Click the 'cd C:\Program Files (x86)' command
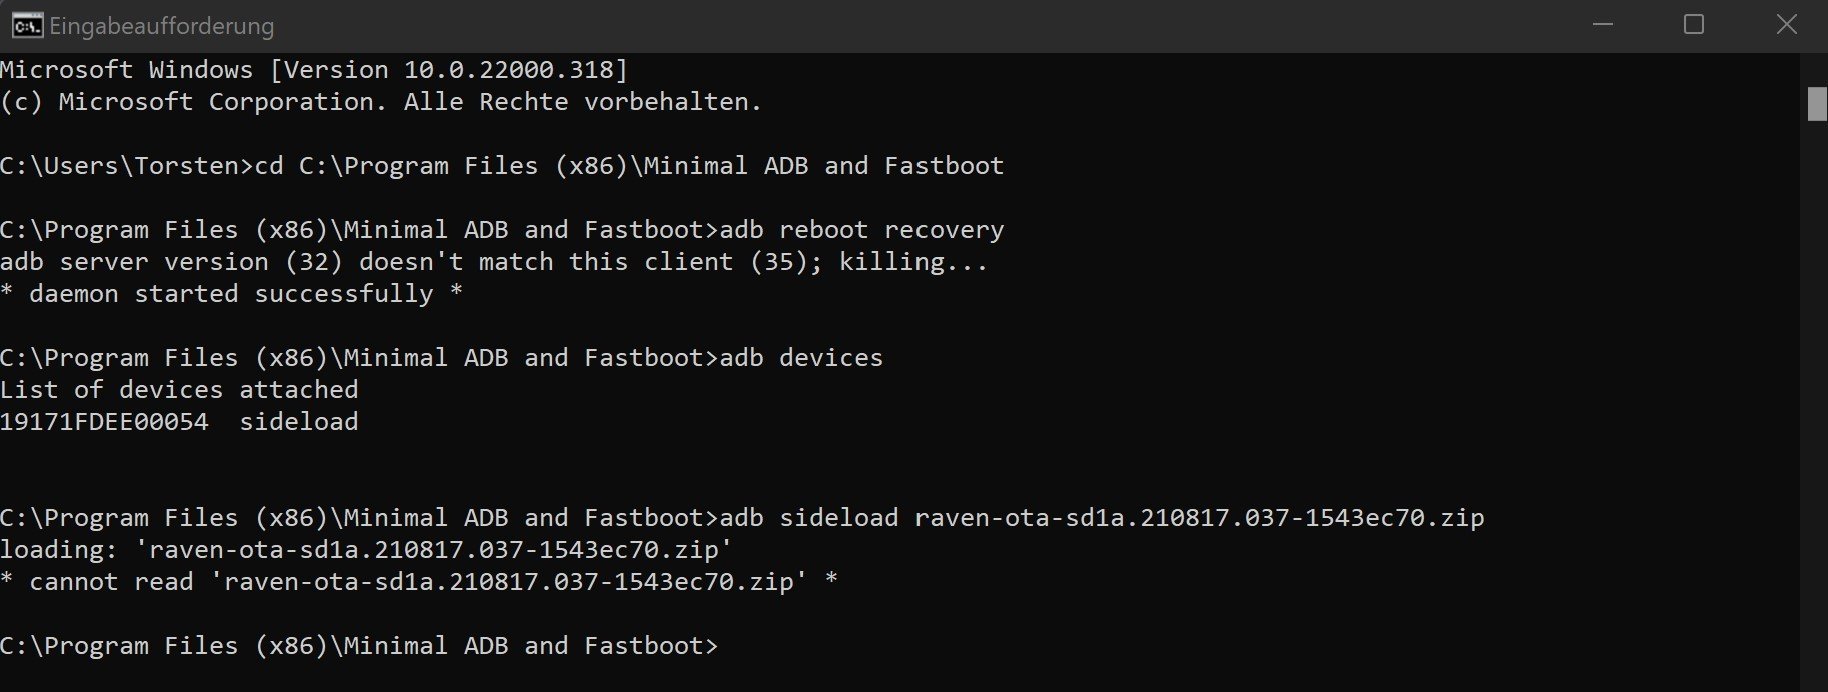 [629, 166]
